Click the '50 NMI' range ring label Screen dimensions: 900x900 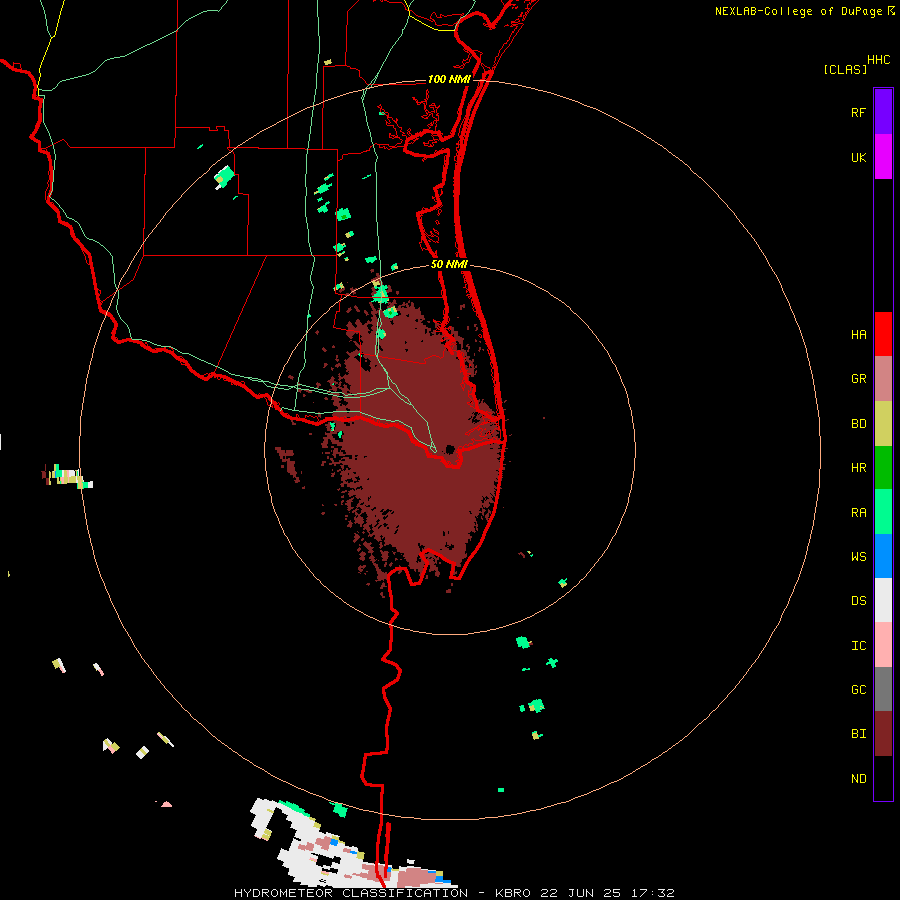coord(449,264)
